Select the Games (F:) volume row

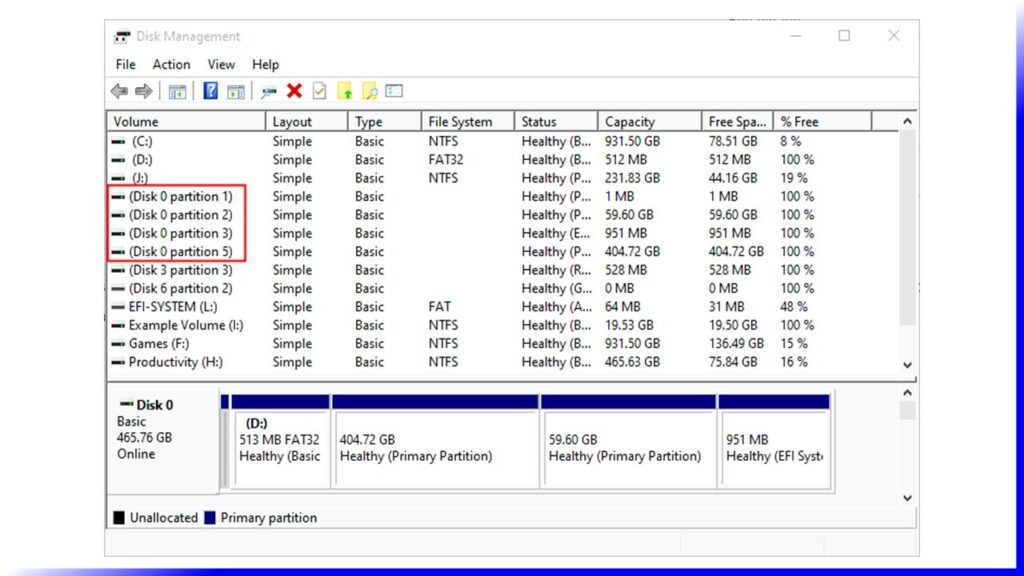[x=158, y=344]
